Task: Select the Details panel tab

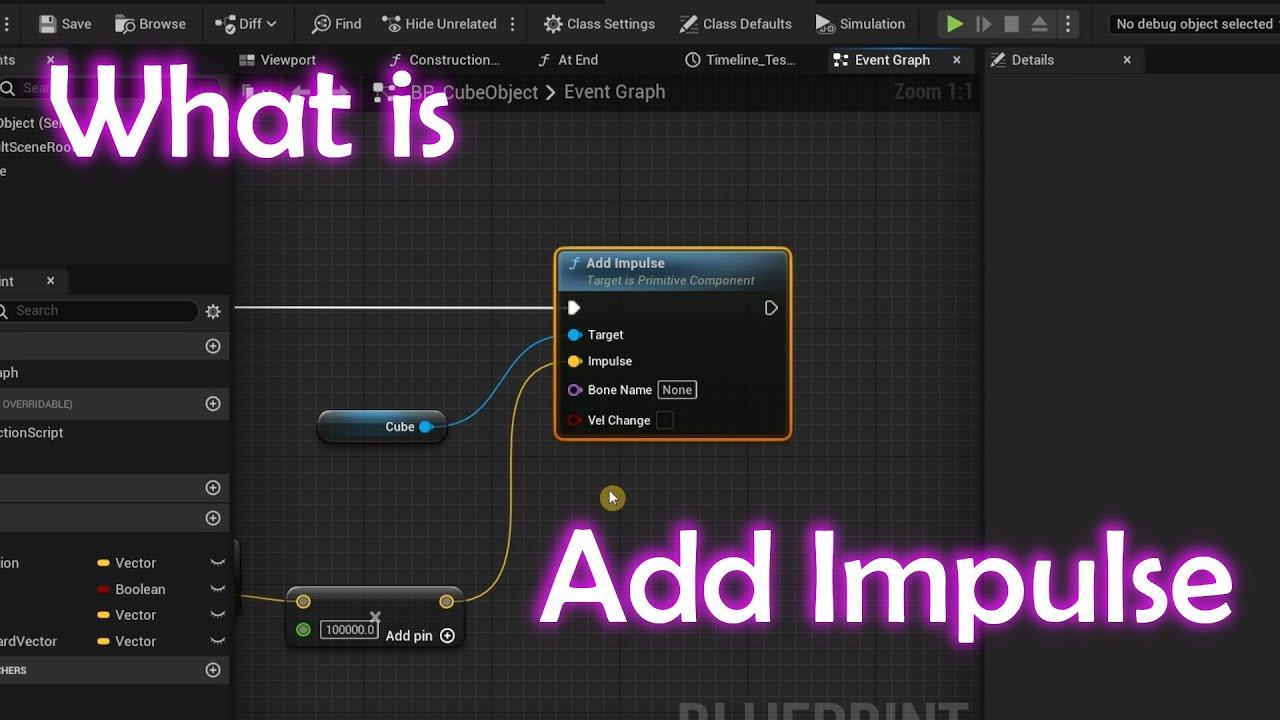Action: (1022, 60)
